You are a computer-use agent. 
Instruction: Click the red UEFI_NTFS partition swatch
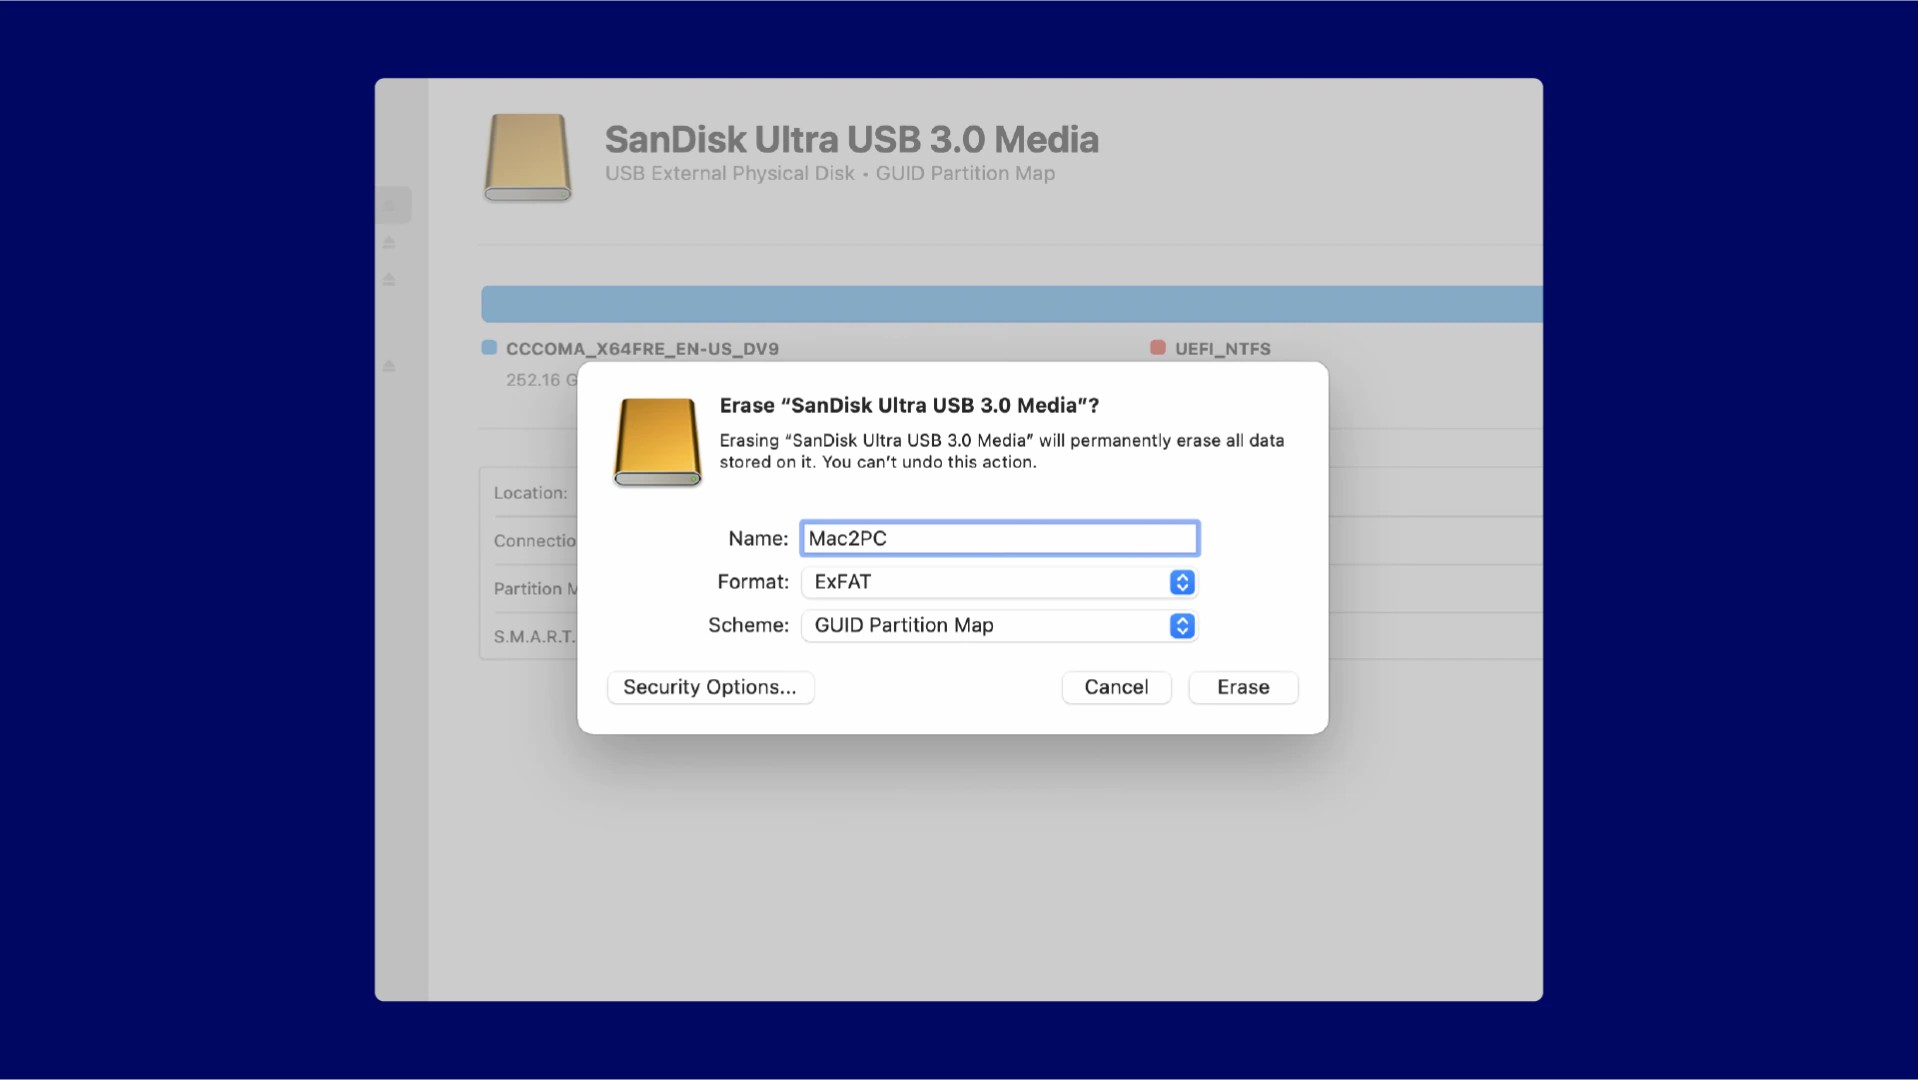click(1158, 347)
